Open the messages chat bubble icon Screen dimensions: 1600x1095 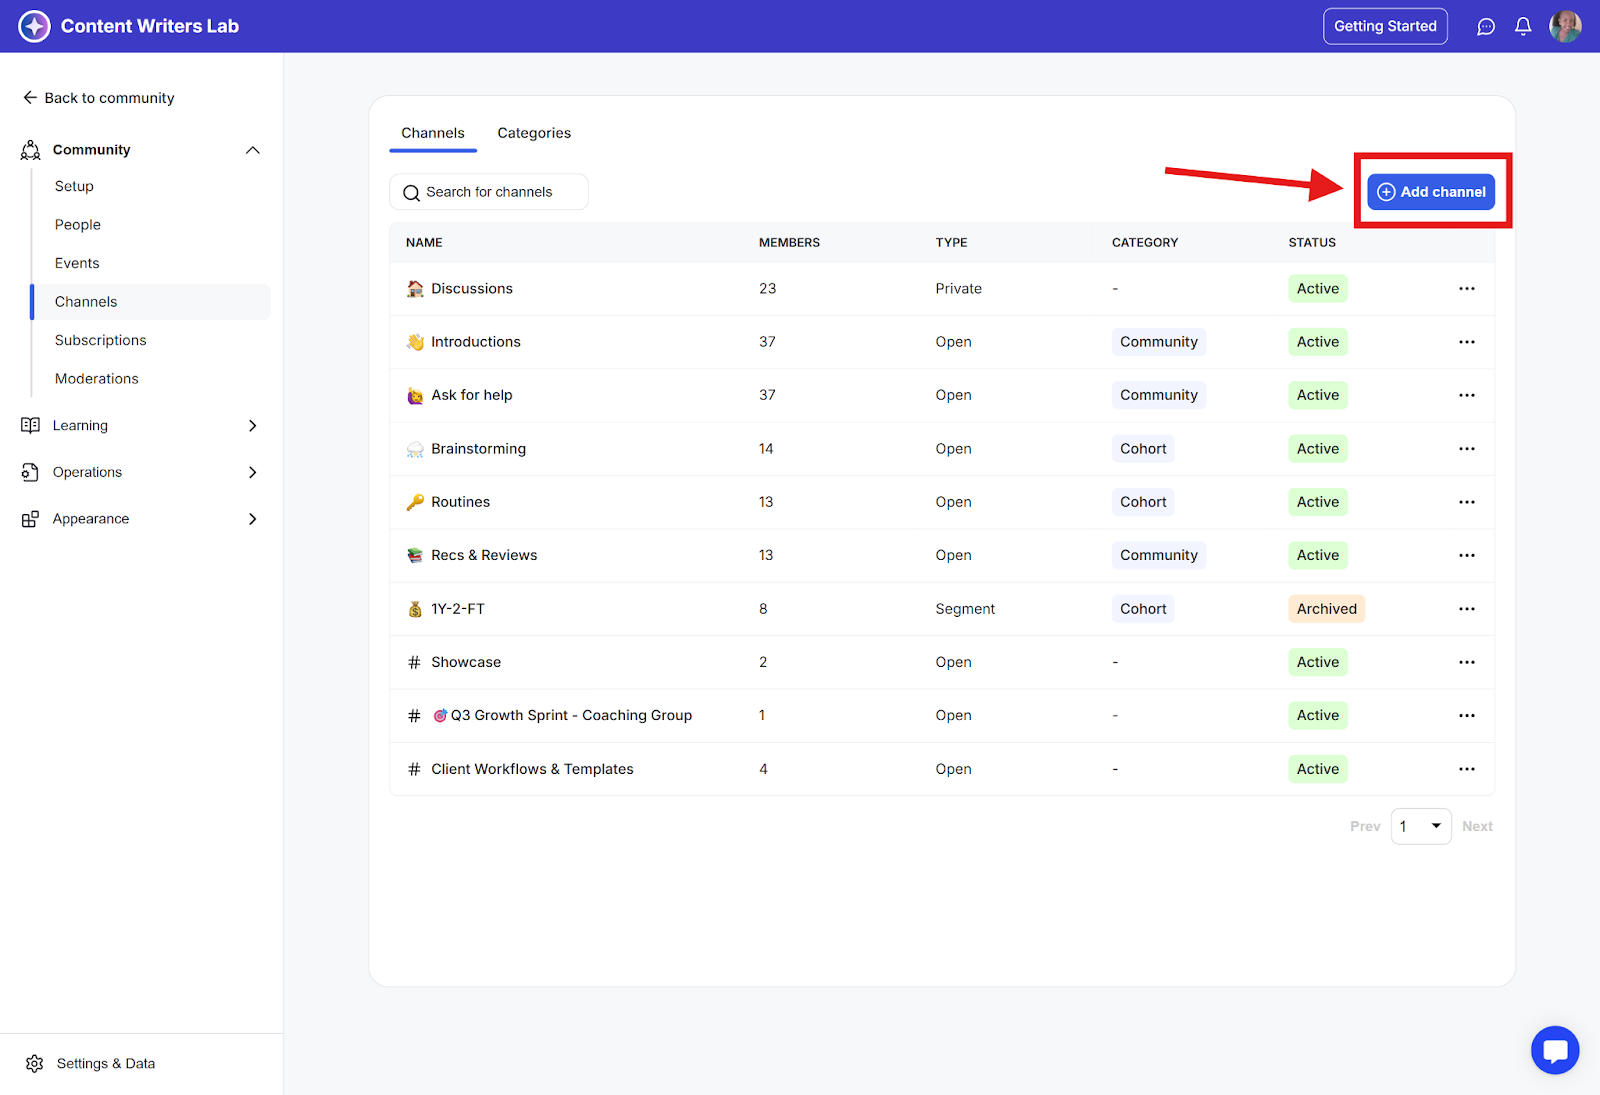[1486, 27]
